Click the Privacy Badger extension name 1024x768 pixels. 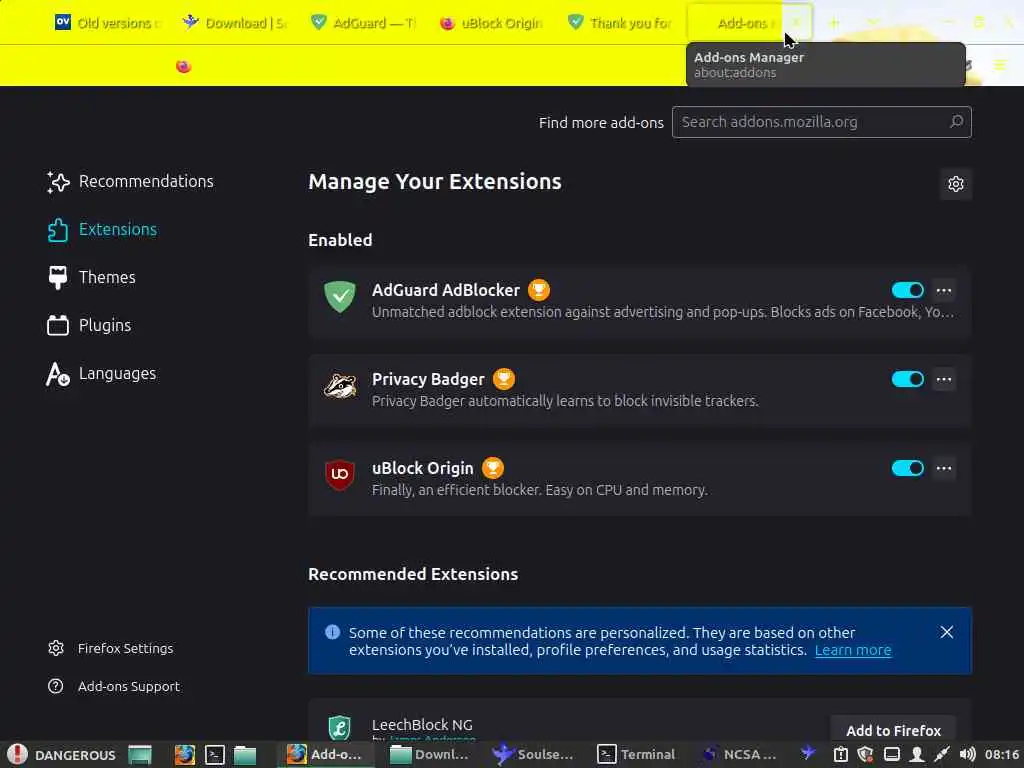[428, 379]
